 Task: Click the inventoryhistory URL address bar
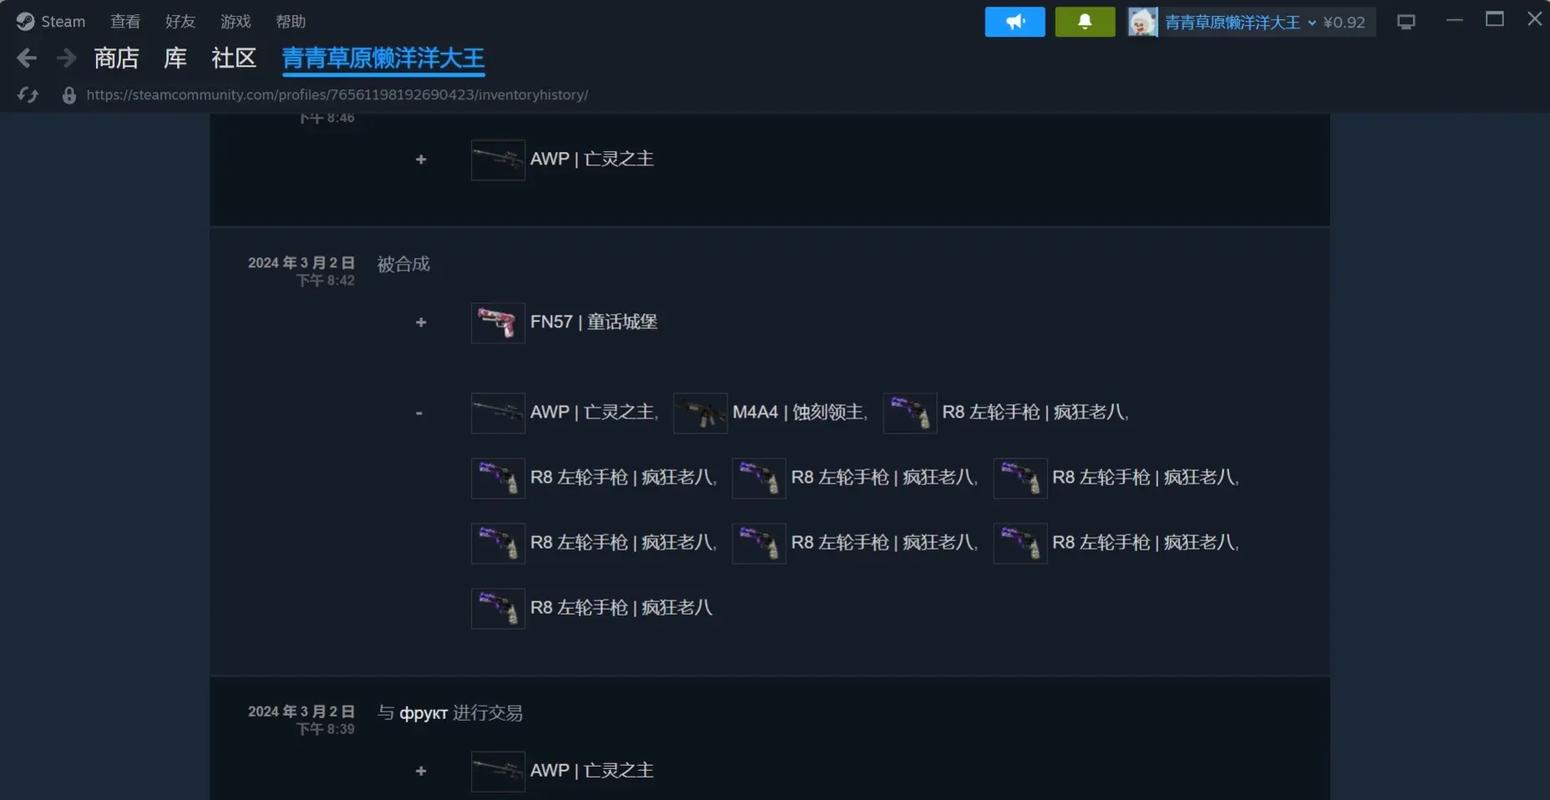pyautogui.click(x=337, y=95)
